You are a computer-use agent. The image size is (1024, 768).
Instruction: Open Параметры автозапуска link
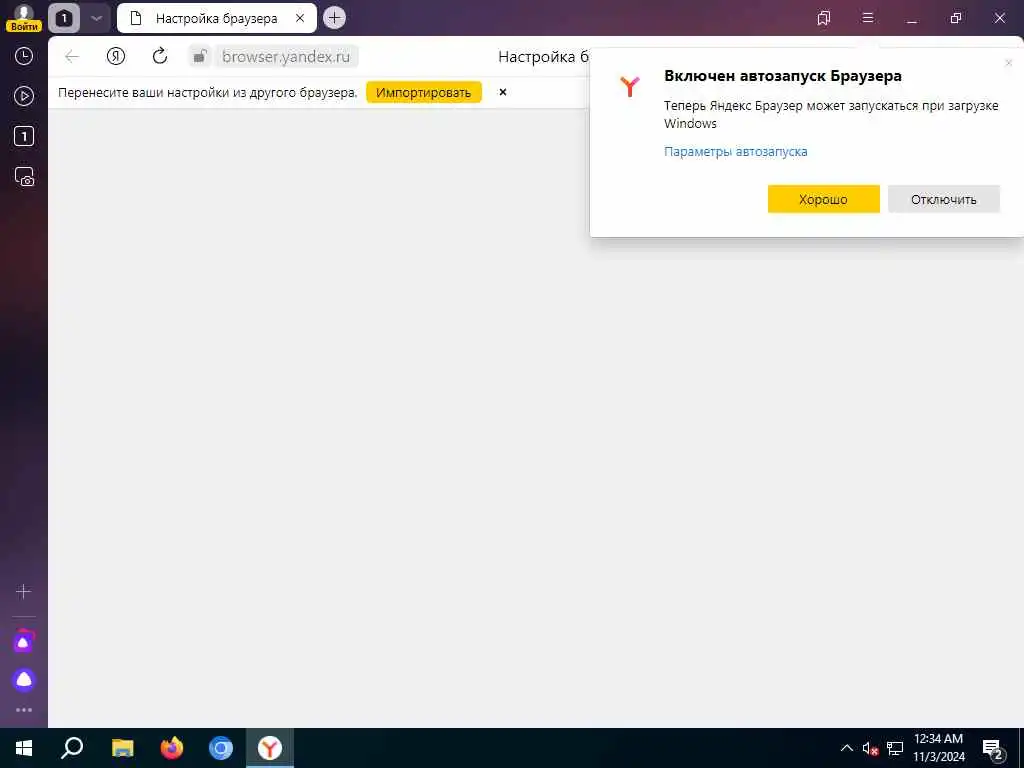735,152
